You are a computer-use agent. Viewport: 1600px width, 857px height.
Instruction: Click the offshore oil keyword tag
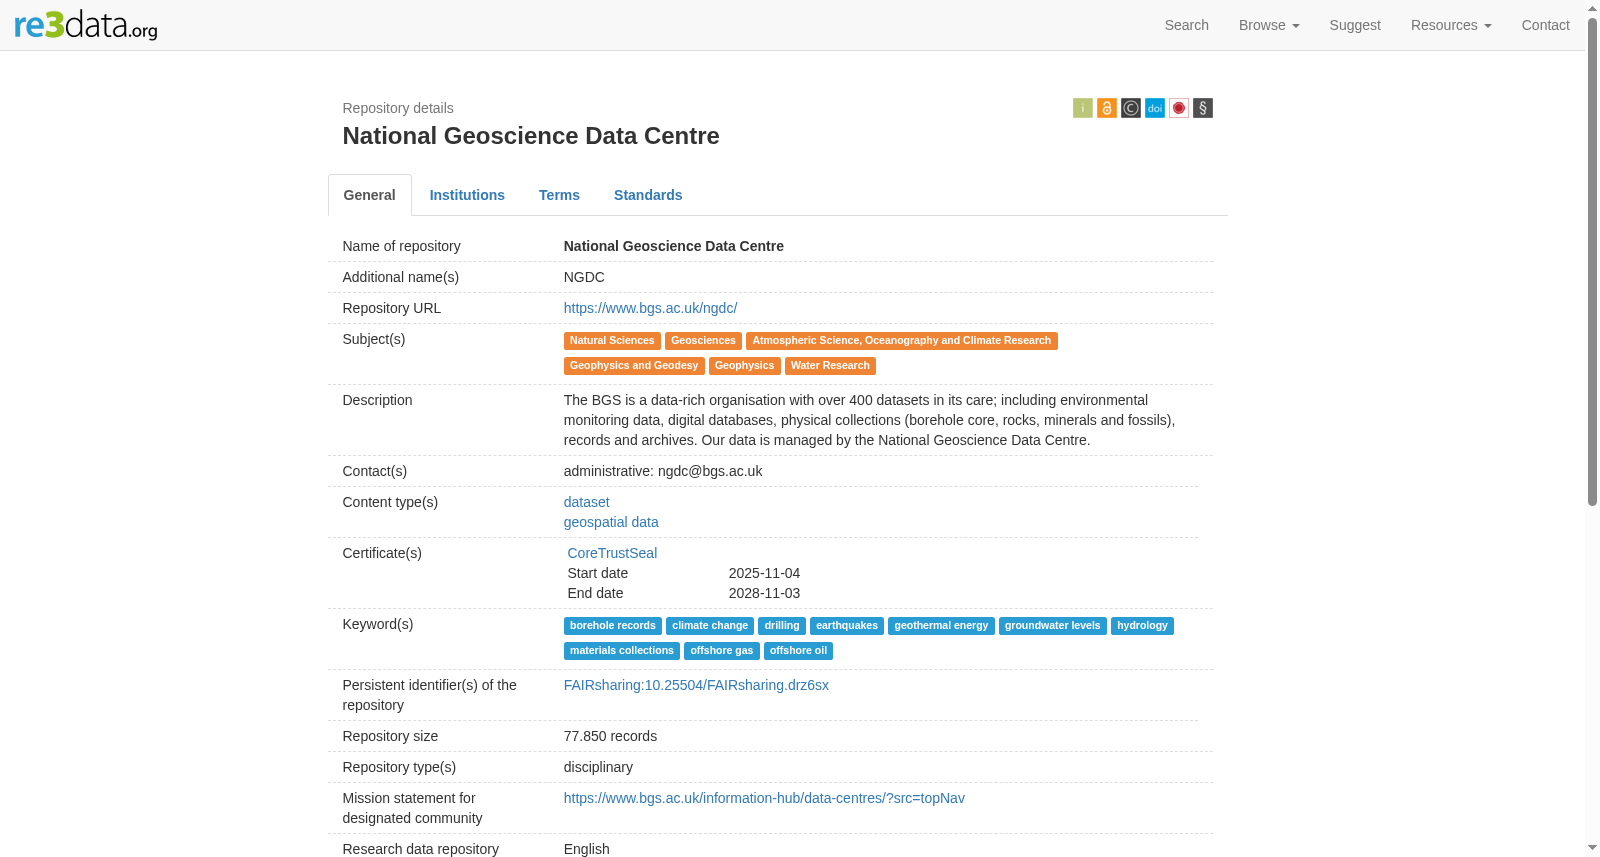[798, 651]
